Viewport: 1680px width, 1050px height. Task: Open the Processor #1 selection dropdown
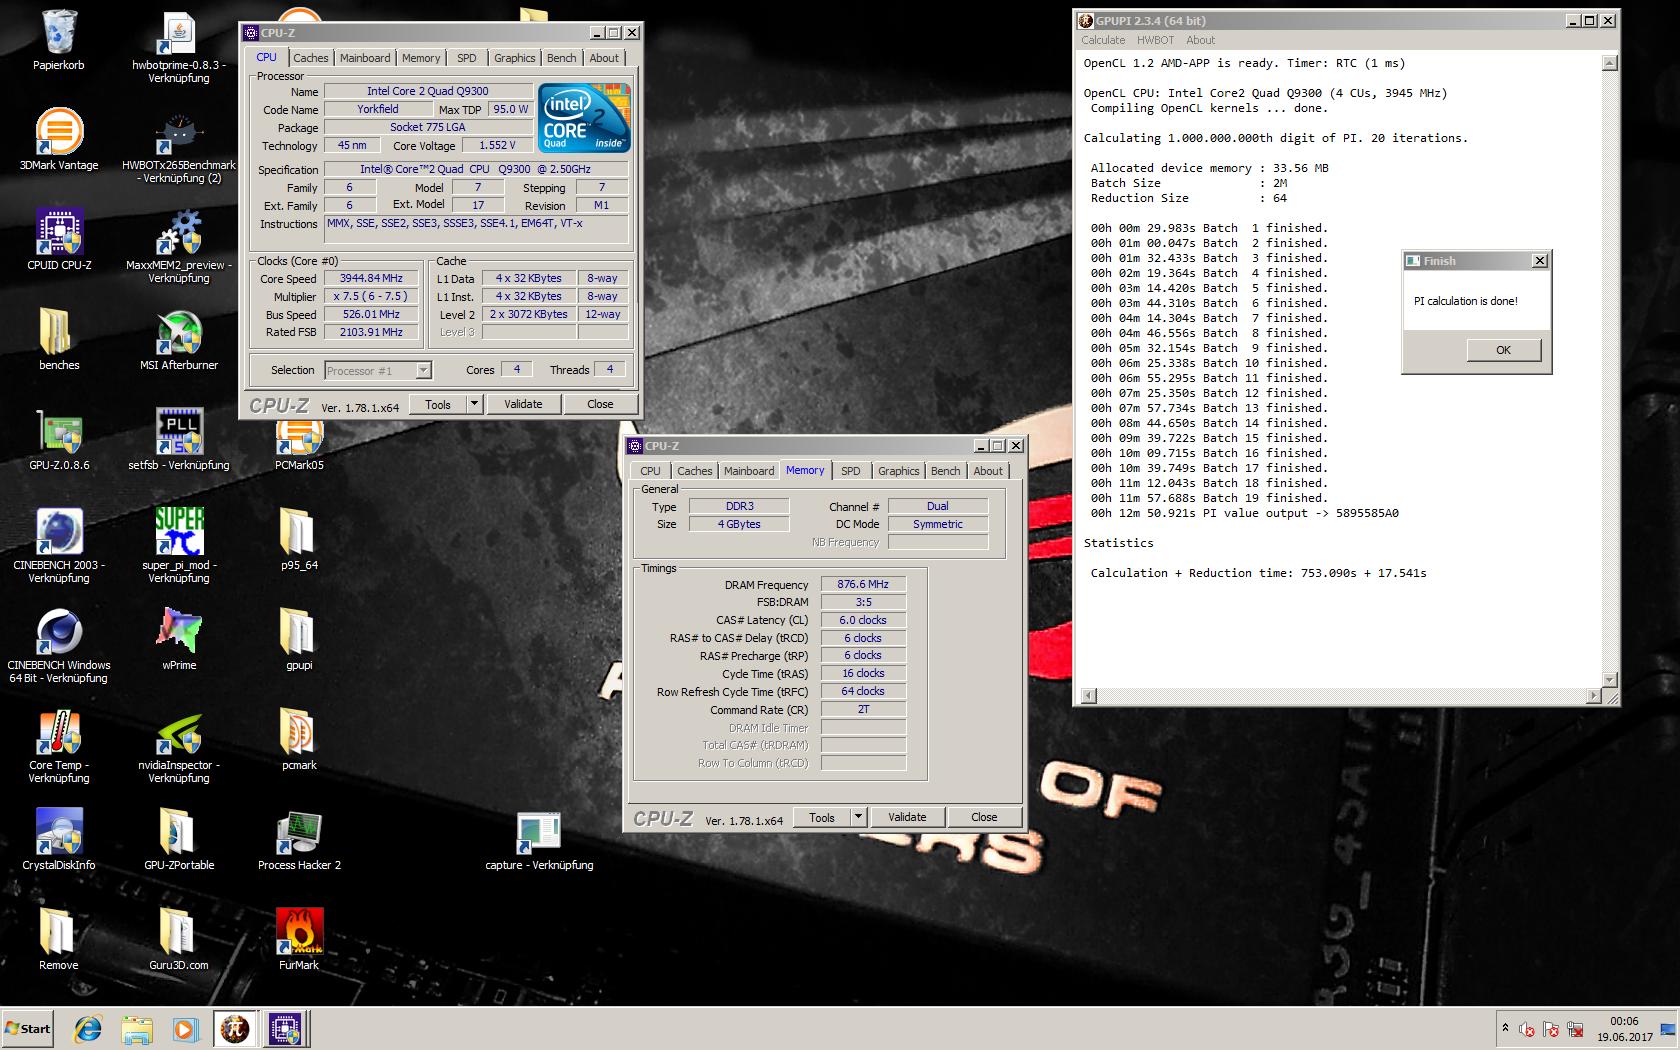(378, 370)
